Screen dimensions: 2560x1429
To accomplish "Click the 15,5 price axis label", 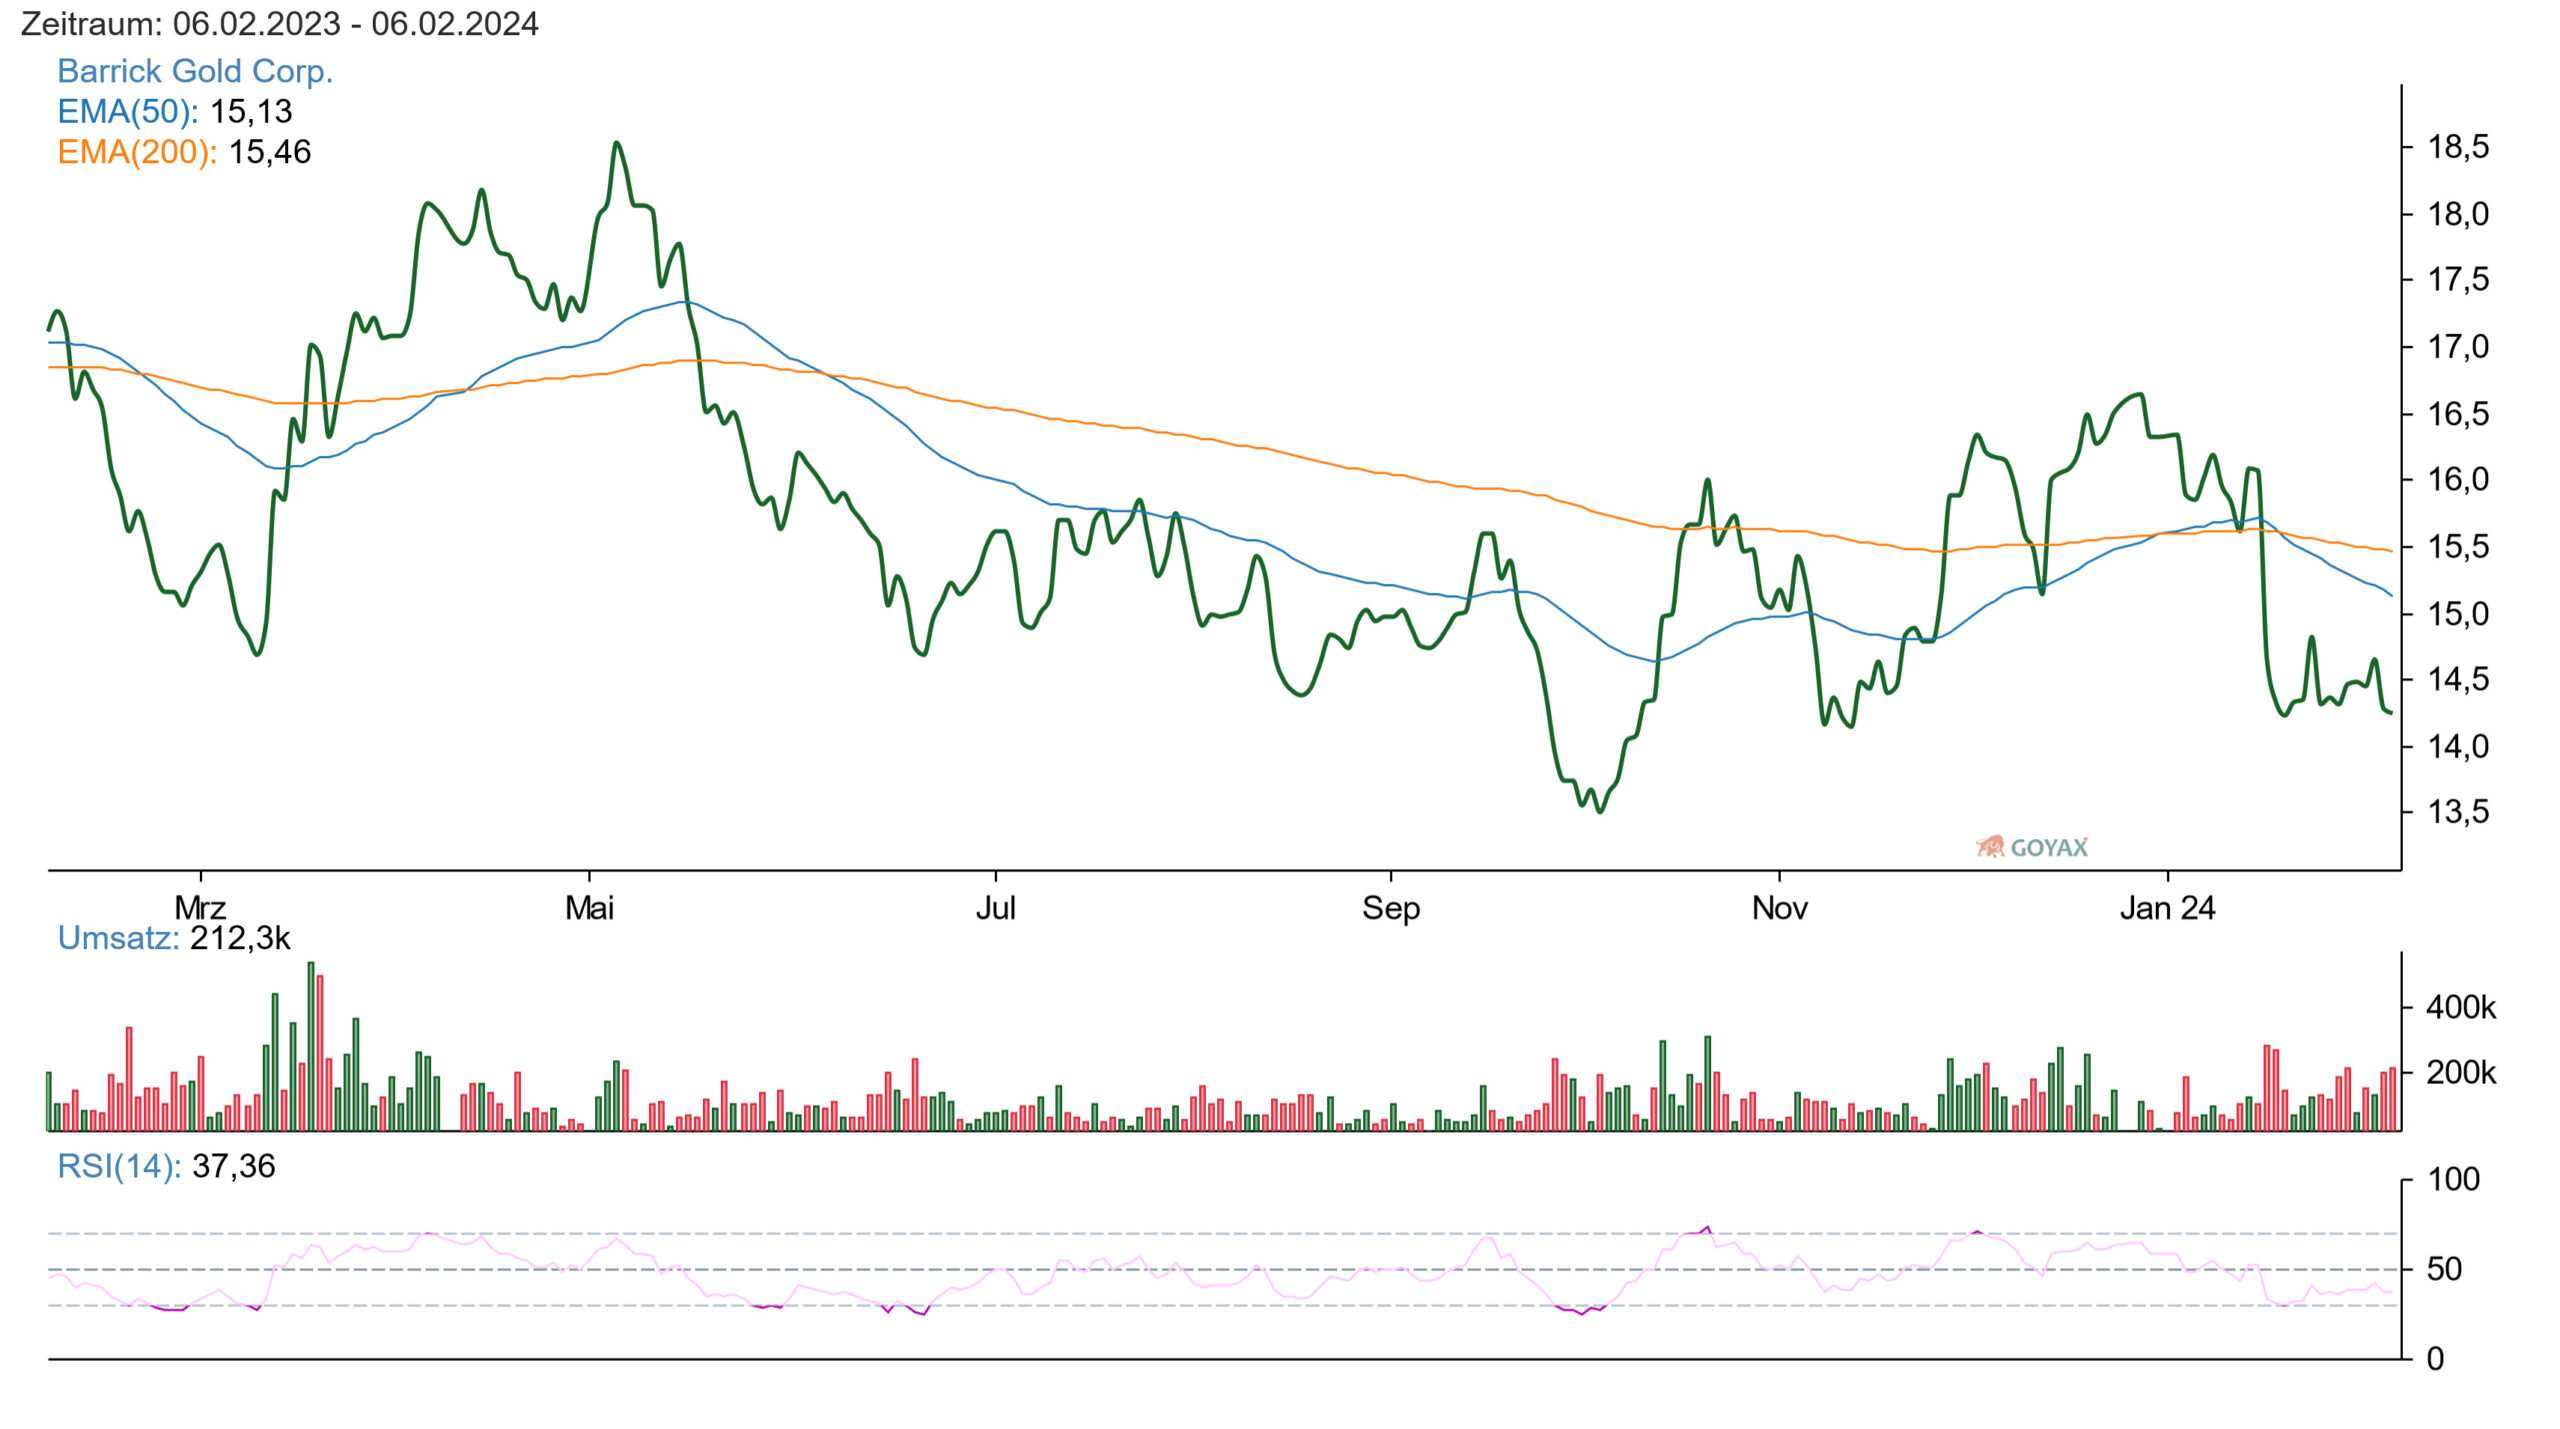I will click(2459, 547).
